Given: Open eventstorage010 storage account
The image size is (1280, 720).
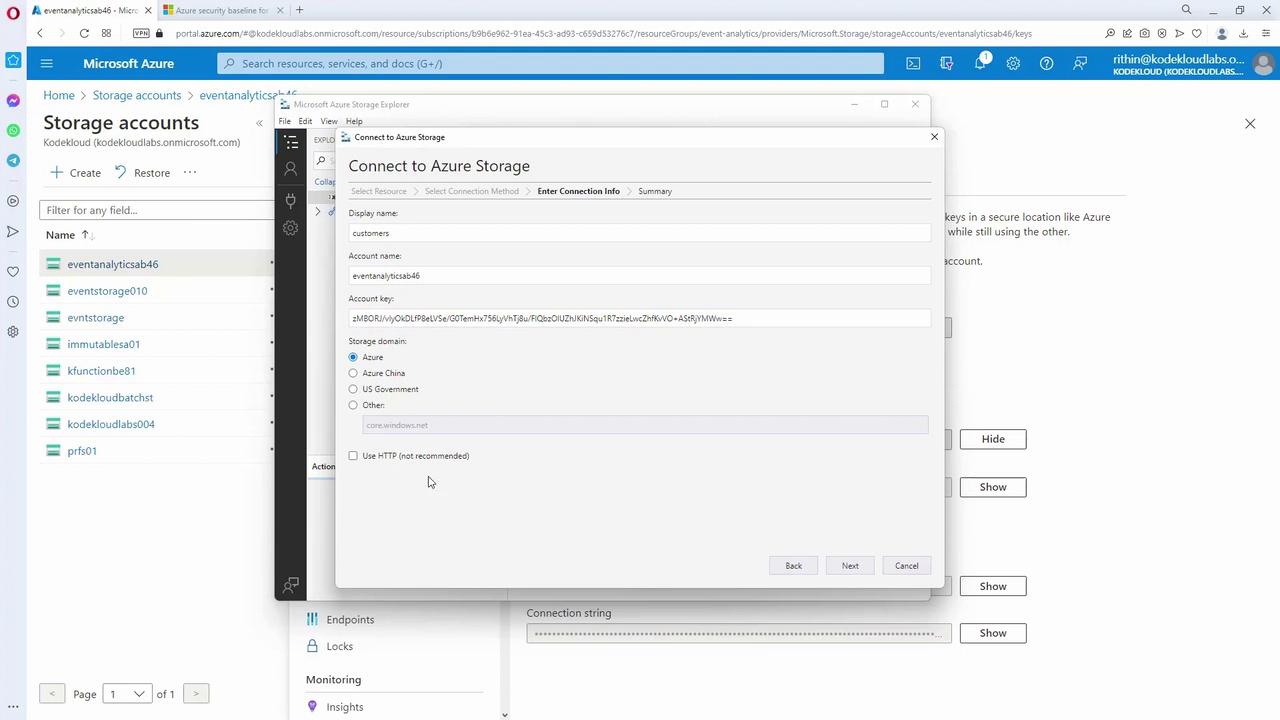Looking at the screenshot, I should [x=107, y=291].
